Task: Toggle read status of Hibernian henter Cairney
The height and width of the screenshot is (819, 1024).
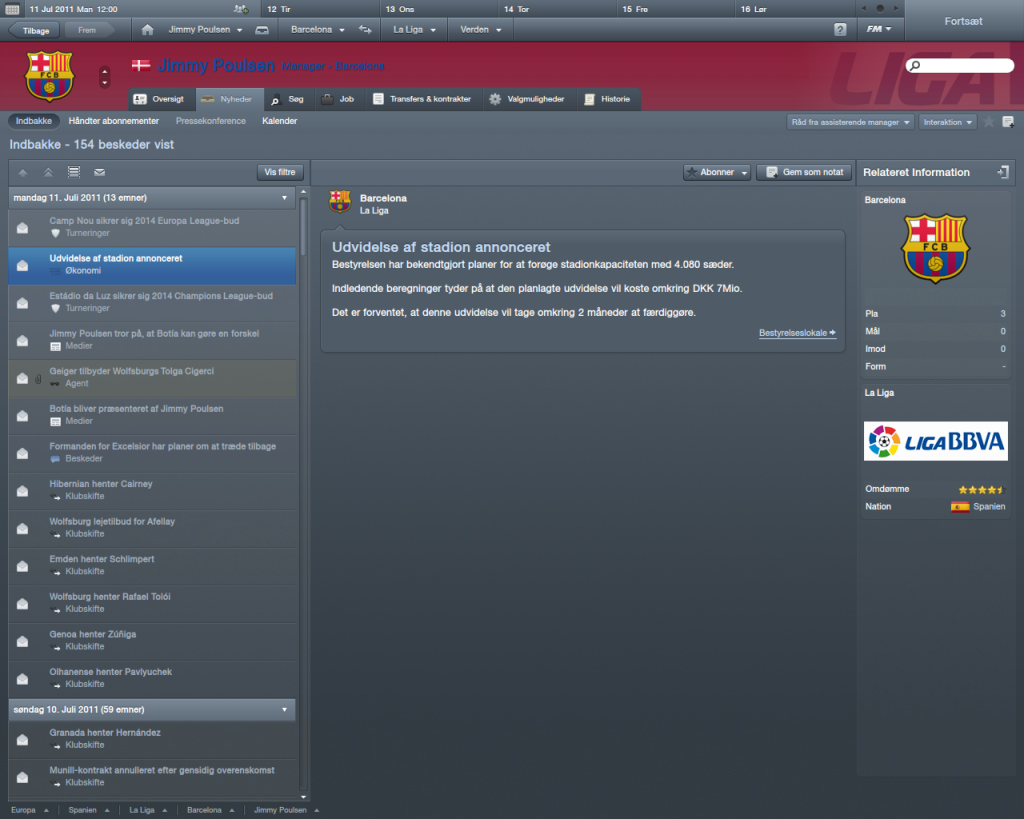Action: click(22, 491)
